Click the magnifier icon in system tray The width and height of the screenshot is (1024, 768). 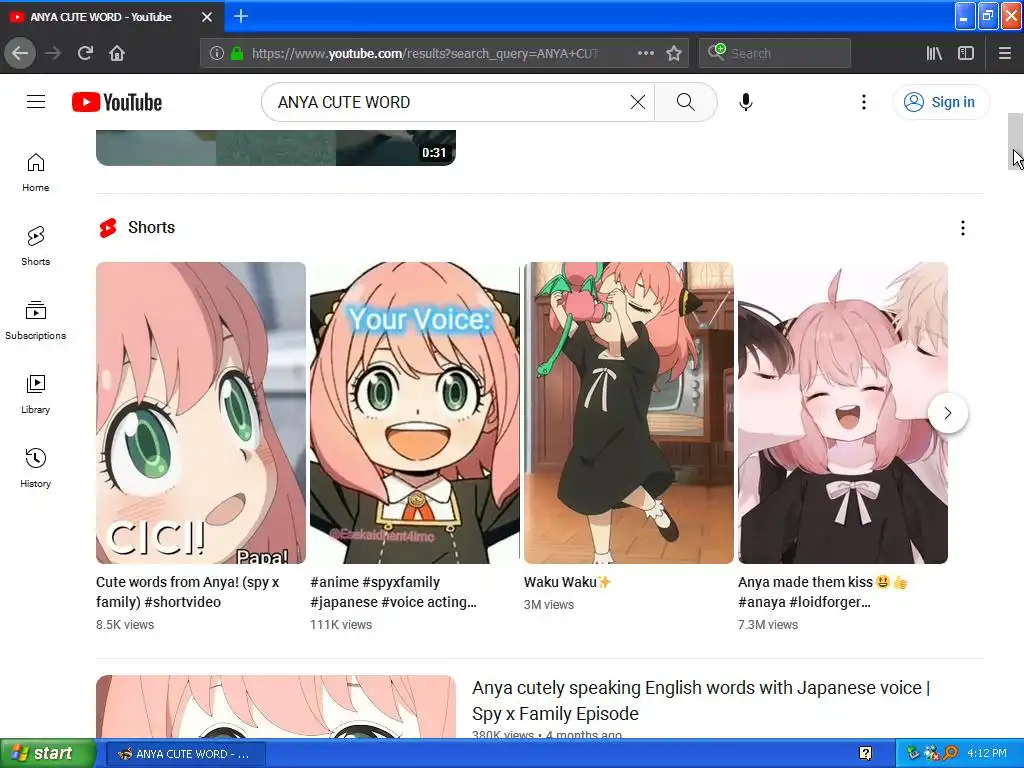(950, 753)
